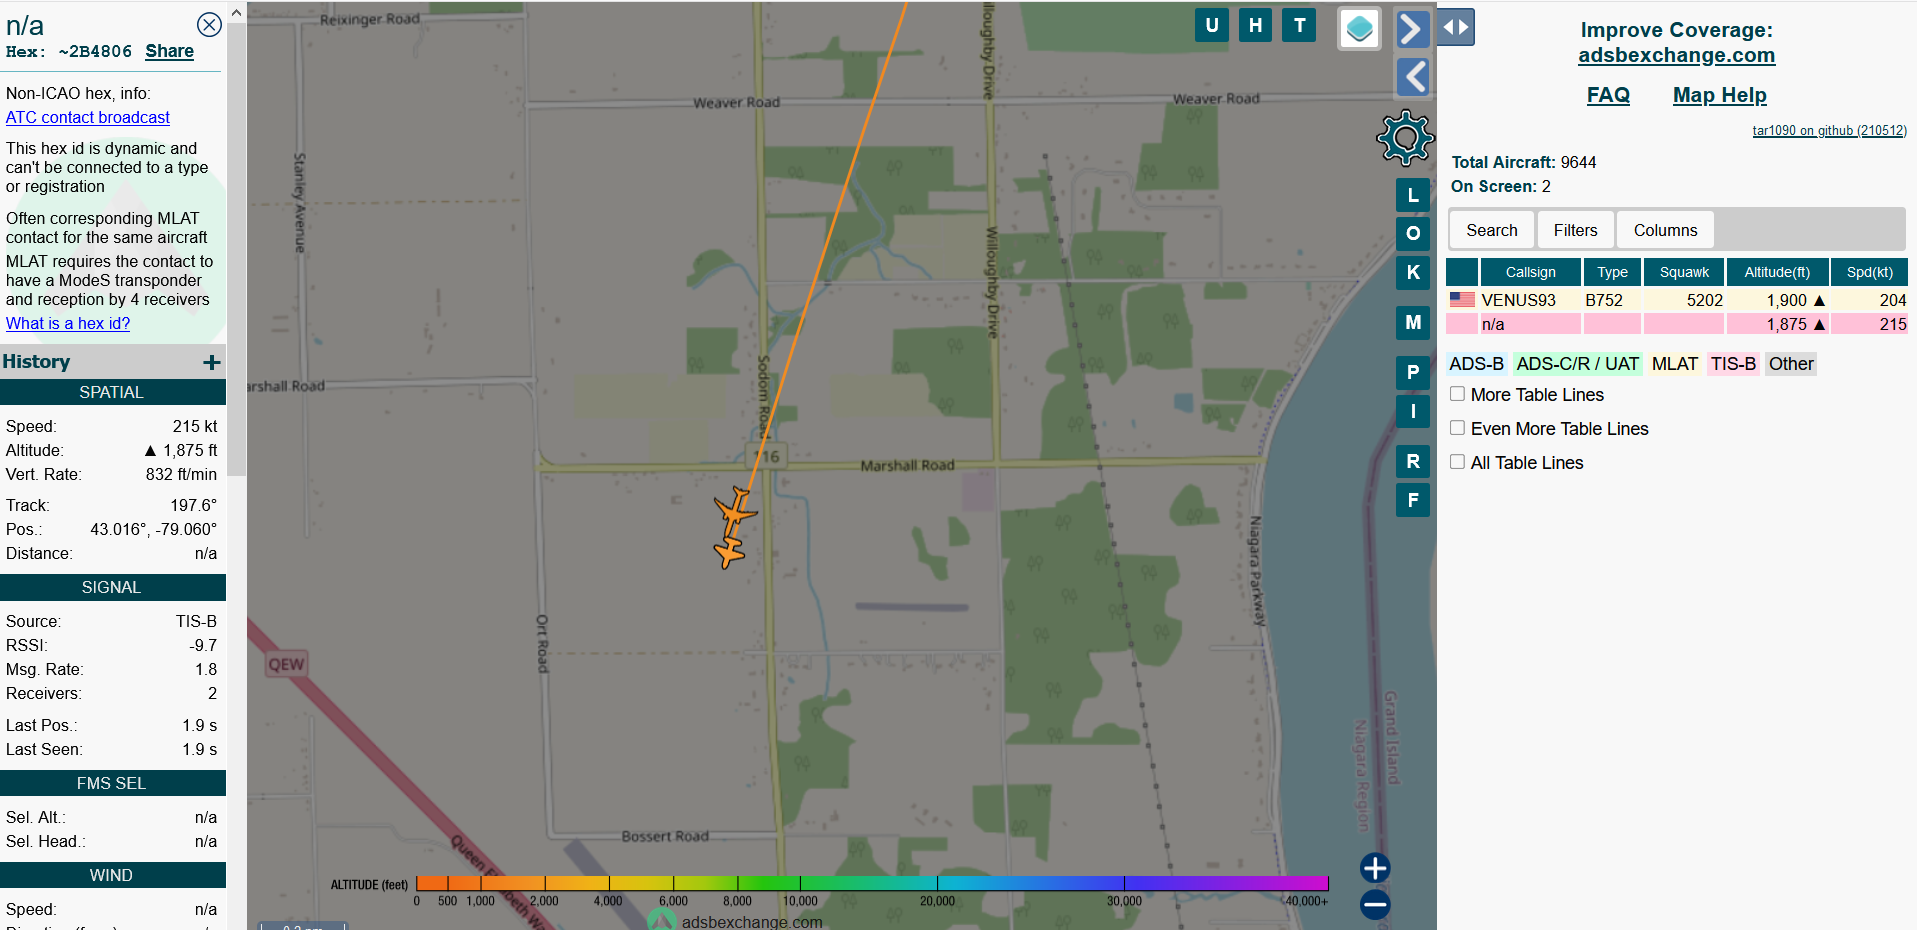
Task: Zoom out with the minus button
Action: tap(1375, 905)
